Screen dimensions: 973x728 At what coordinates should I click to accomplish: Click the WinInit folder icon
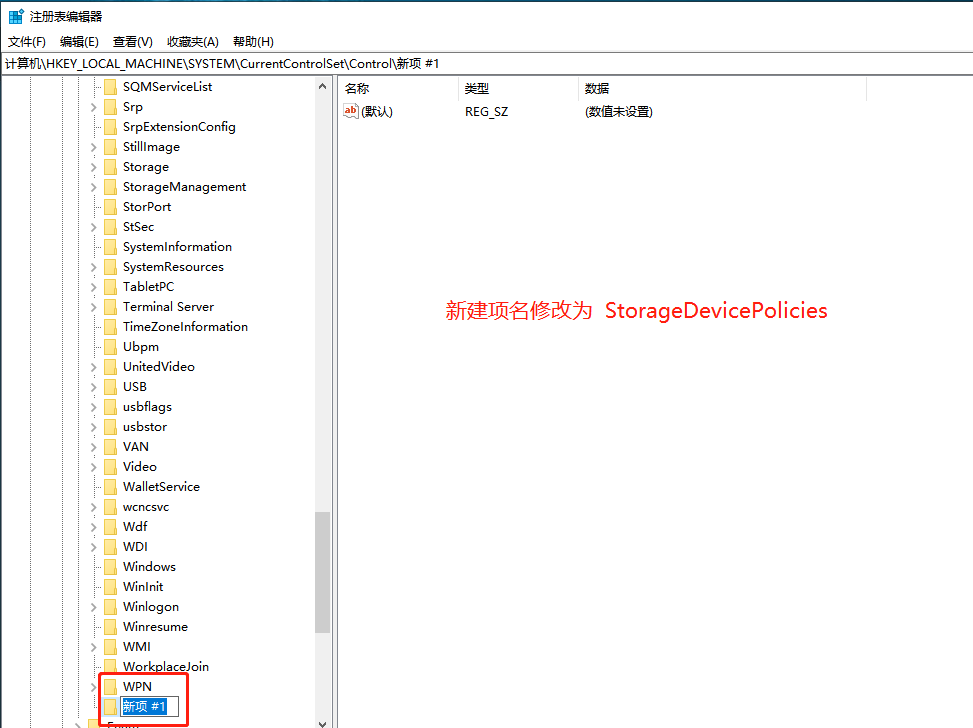coord(110,587)
